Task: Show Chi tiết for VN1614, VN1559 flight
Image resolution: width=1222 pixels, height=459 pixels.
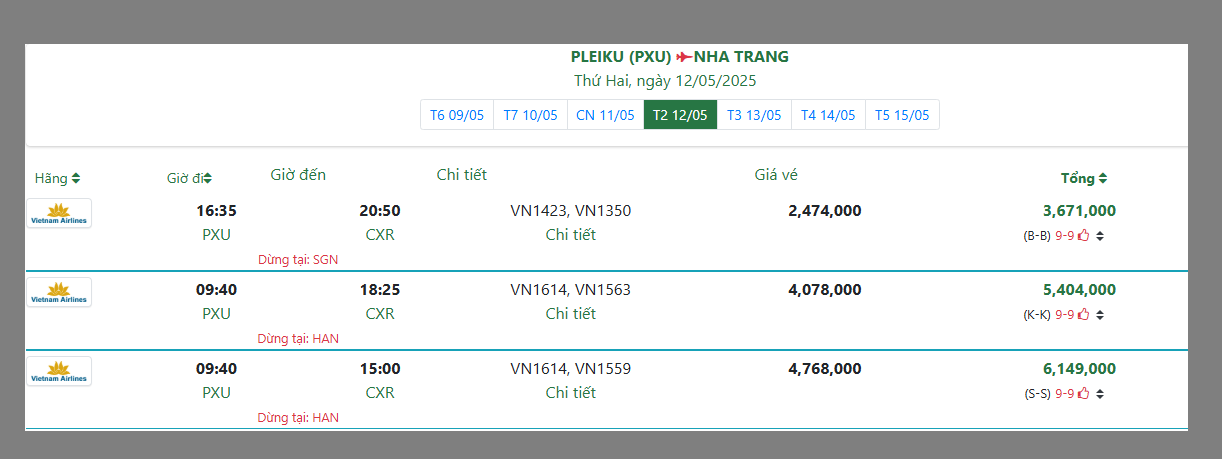Action: tap(570, 393)
